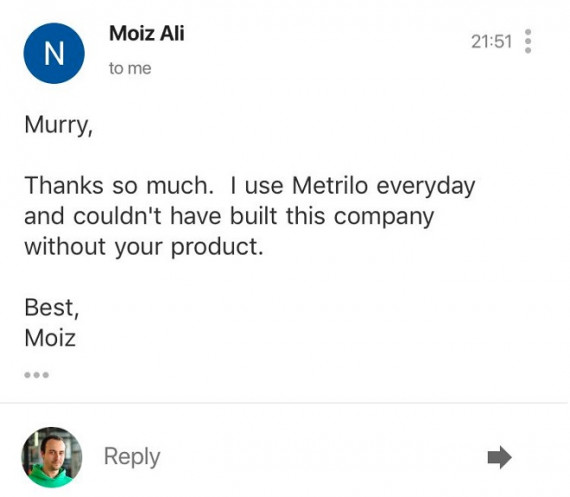Screen dimensions: 570x497
Task: Open the sender's blue N avatar
Action: [54, 53]
